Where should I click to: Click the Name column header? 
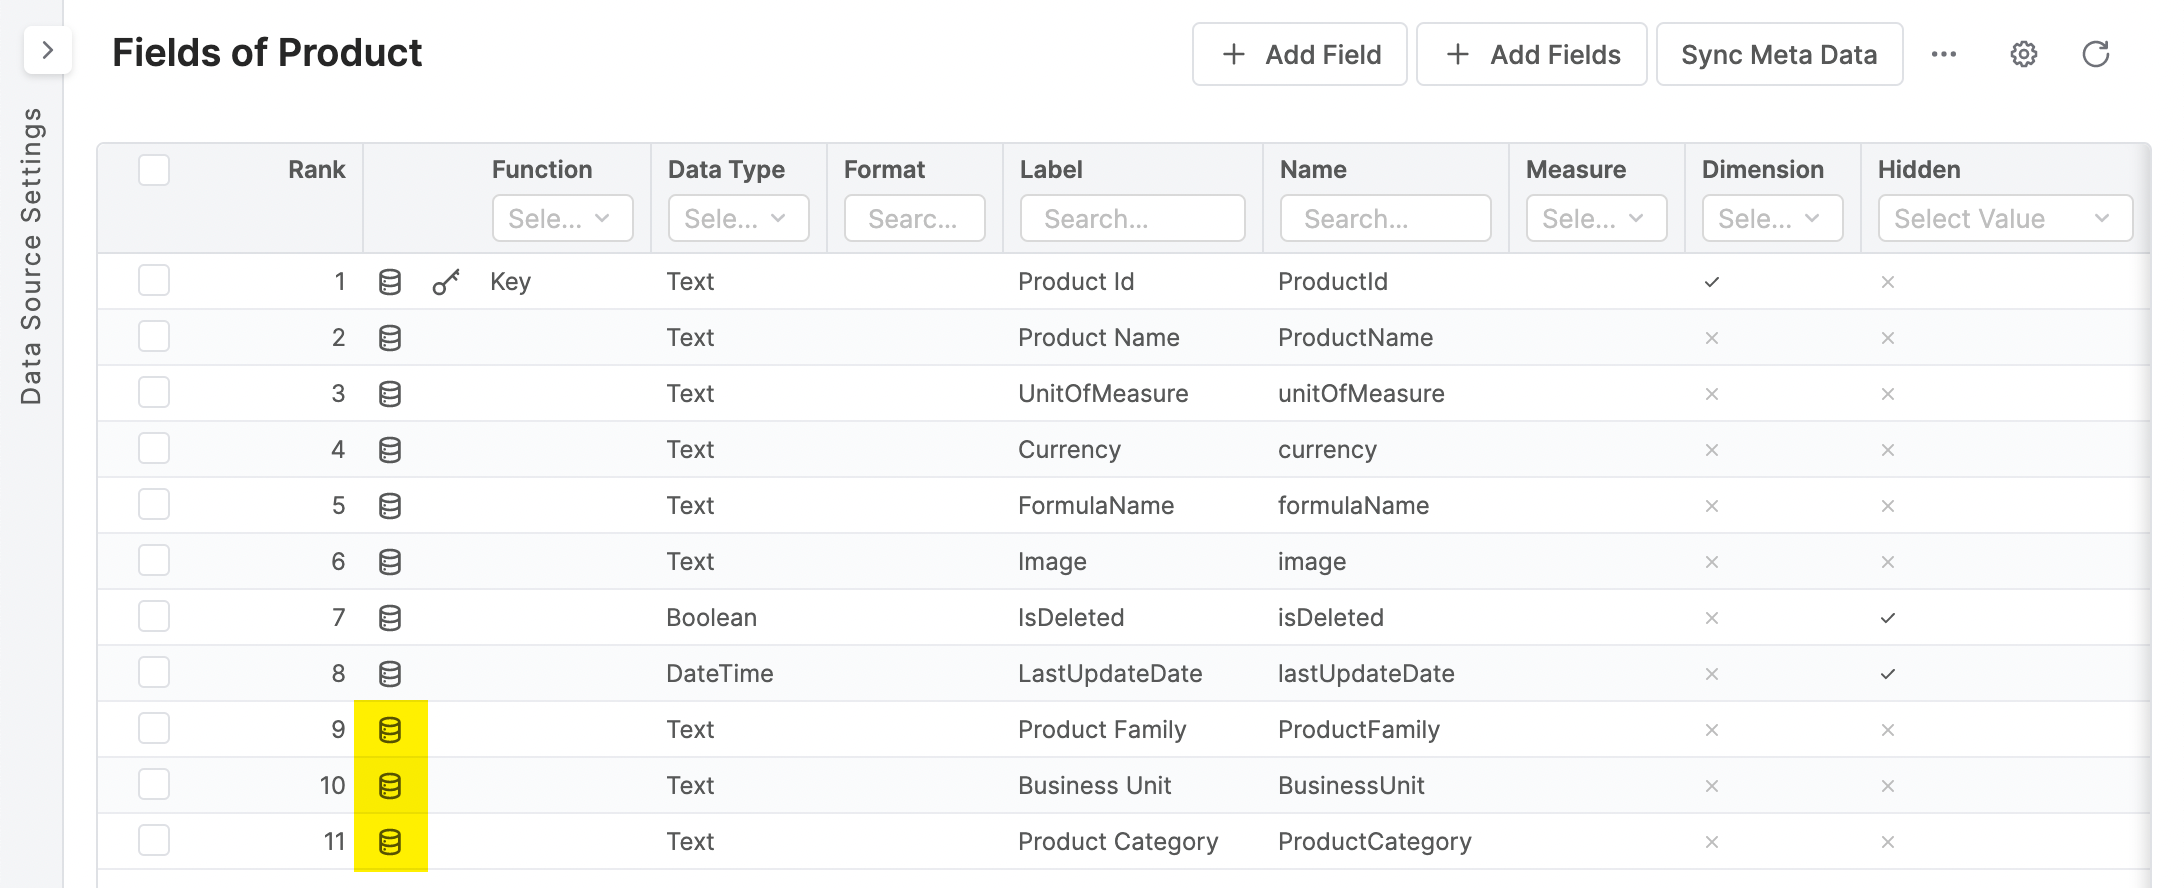coord(1313,170)
